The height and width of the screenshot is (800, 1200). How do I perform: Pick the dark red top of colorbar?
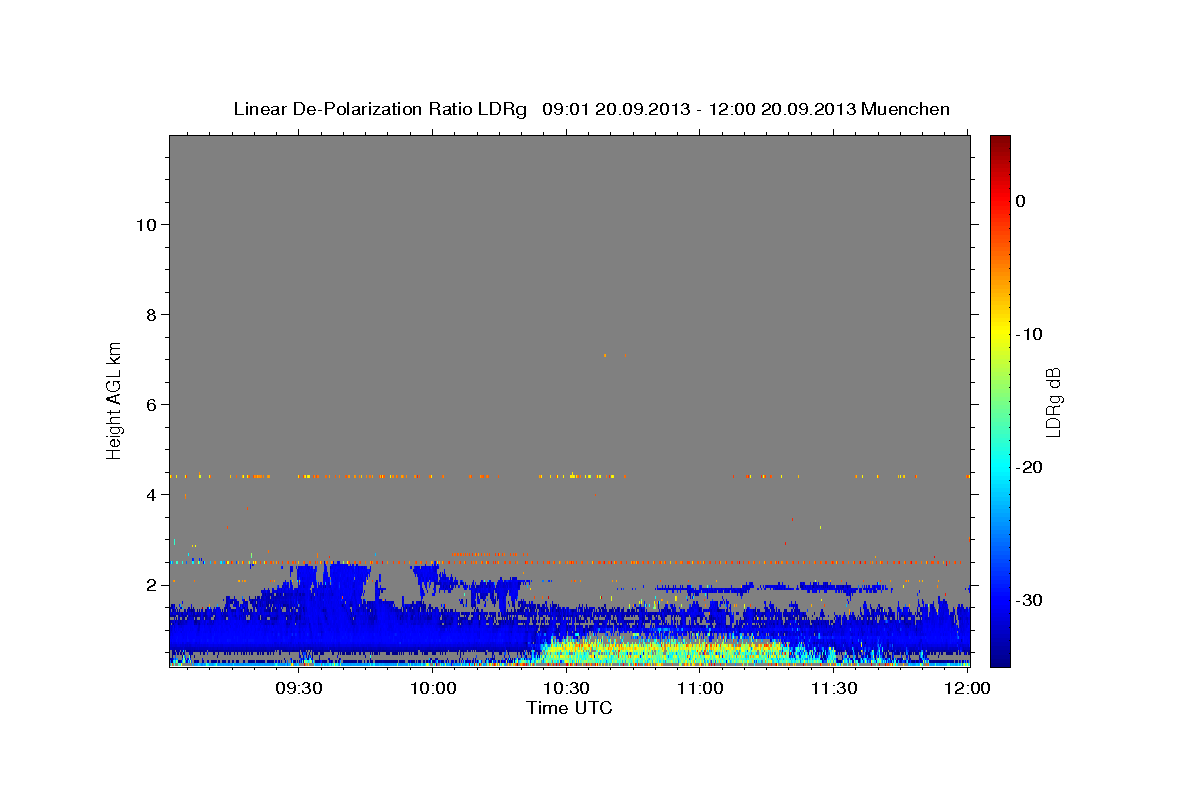tap(1000, 142)
